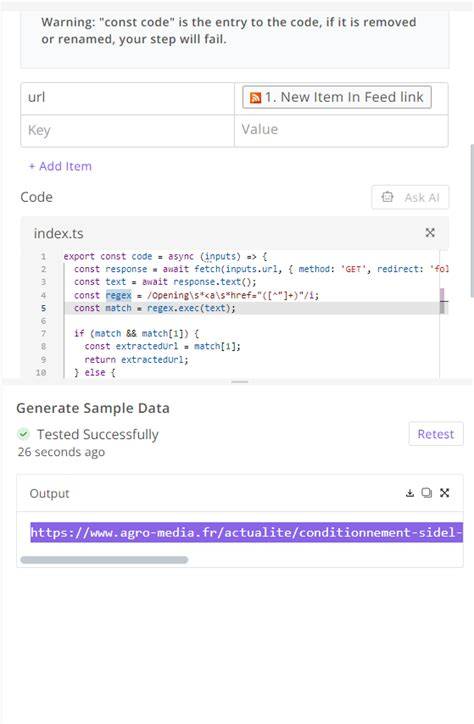Click the right-side vertical page scrollbar

click(x=471, y=221)
